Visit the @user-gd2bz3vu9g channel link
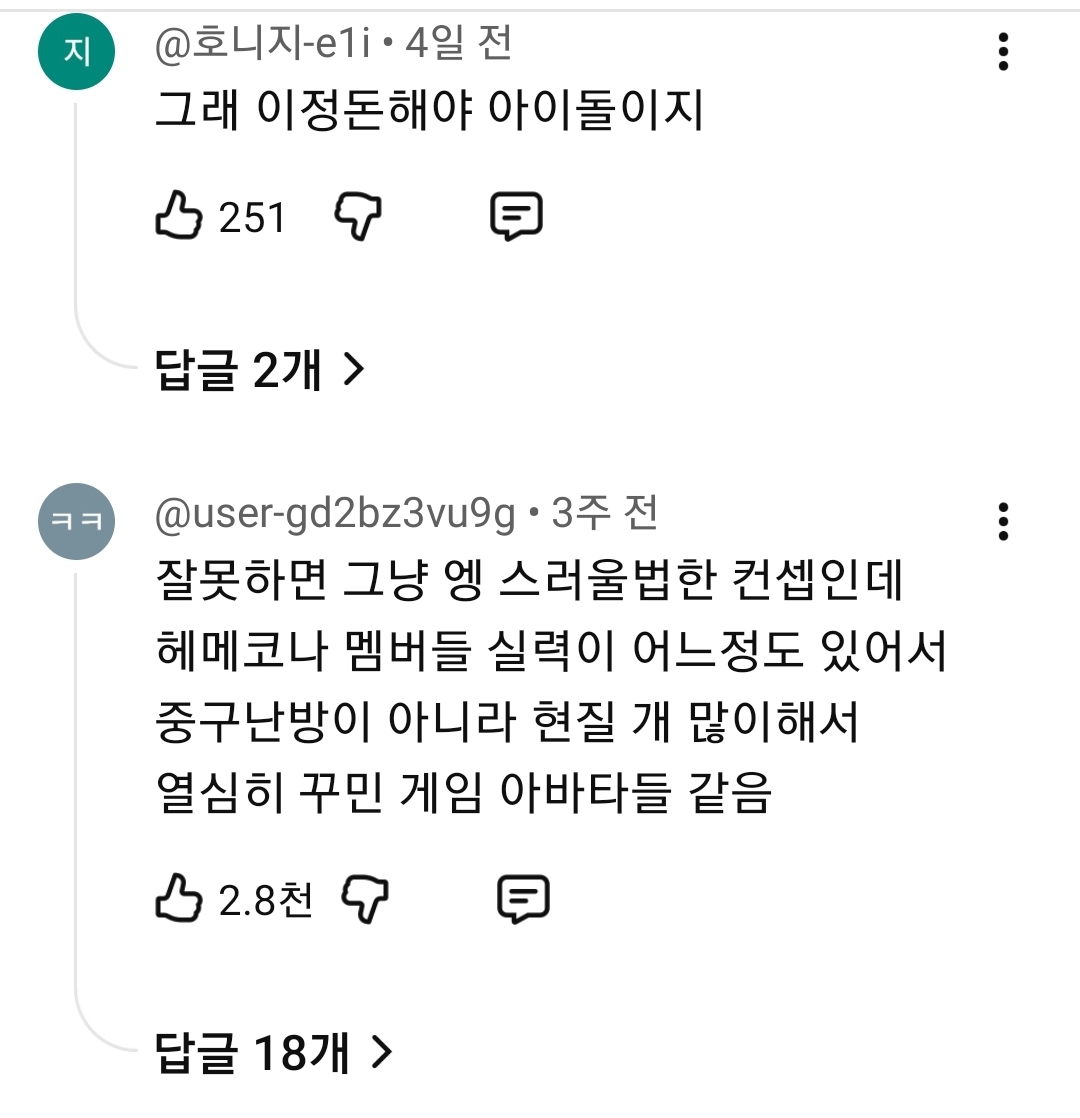This screenshot has width=1080, height=1118. [x=335, y=513]
